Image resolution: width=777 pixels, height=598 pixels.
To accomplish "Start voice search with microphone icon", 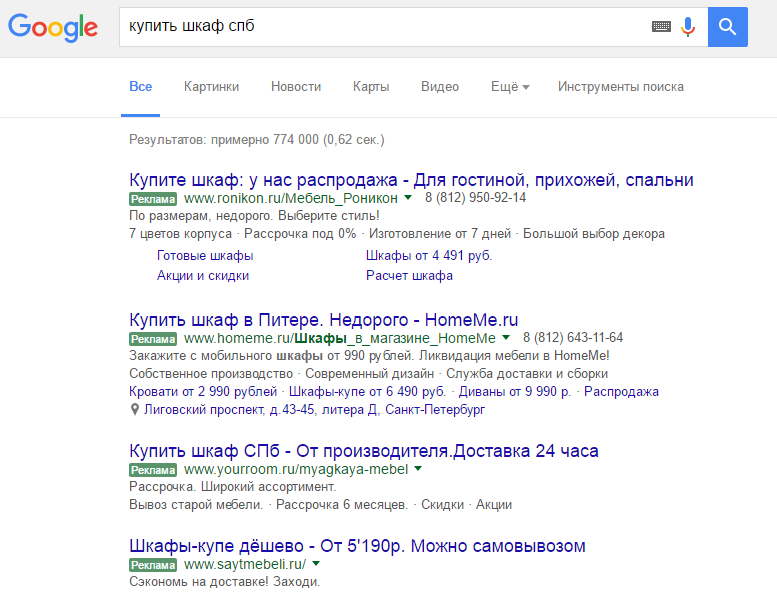I will [x=688, y=27].
